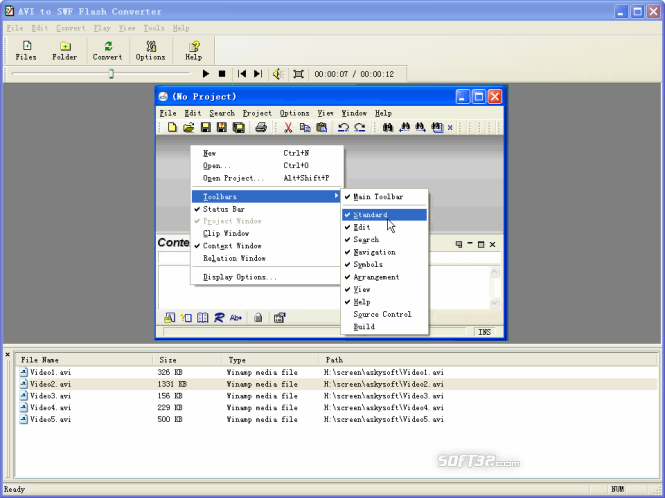Select Video1.avi in the file list

tap(338, 372)
